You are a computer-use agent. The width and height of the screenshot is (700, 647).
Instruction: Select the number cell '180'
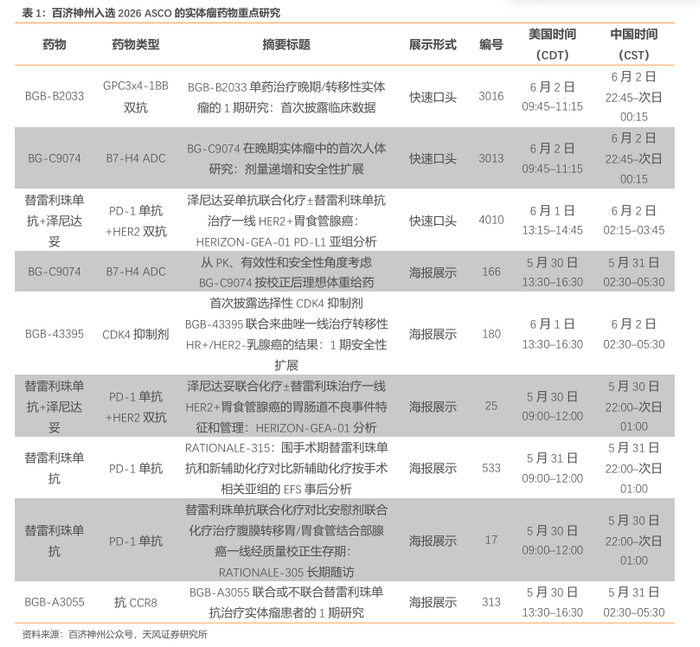pos(491,334)
